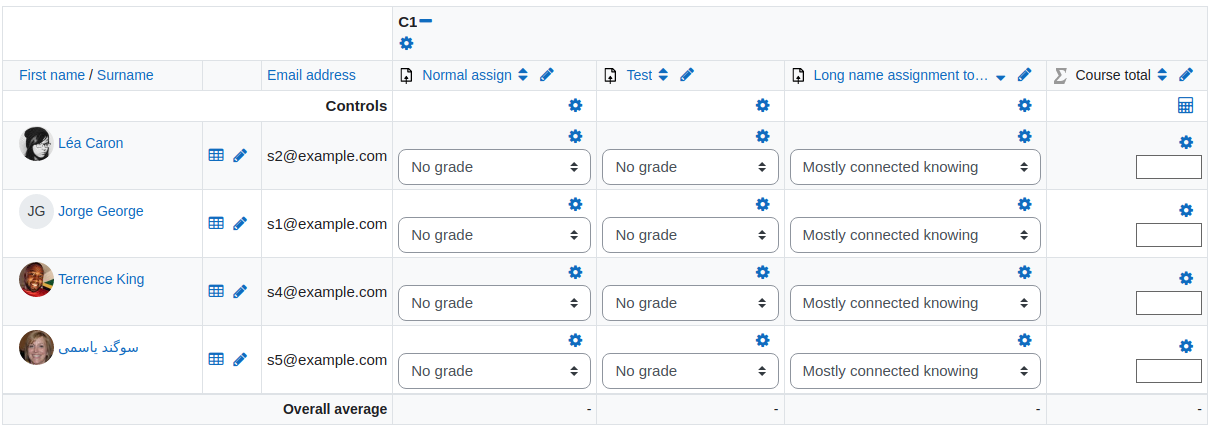Image resolution: width=1219 pixels, height=431 pixels.
Task: Sort the Test column grades
Action: [x=663, y=75]
